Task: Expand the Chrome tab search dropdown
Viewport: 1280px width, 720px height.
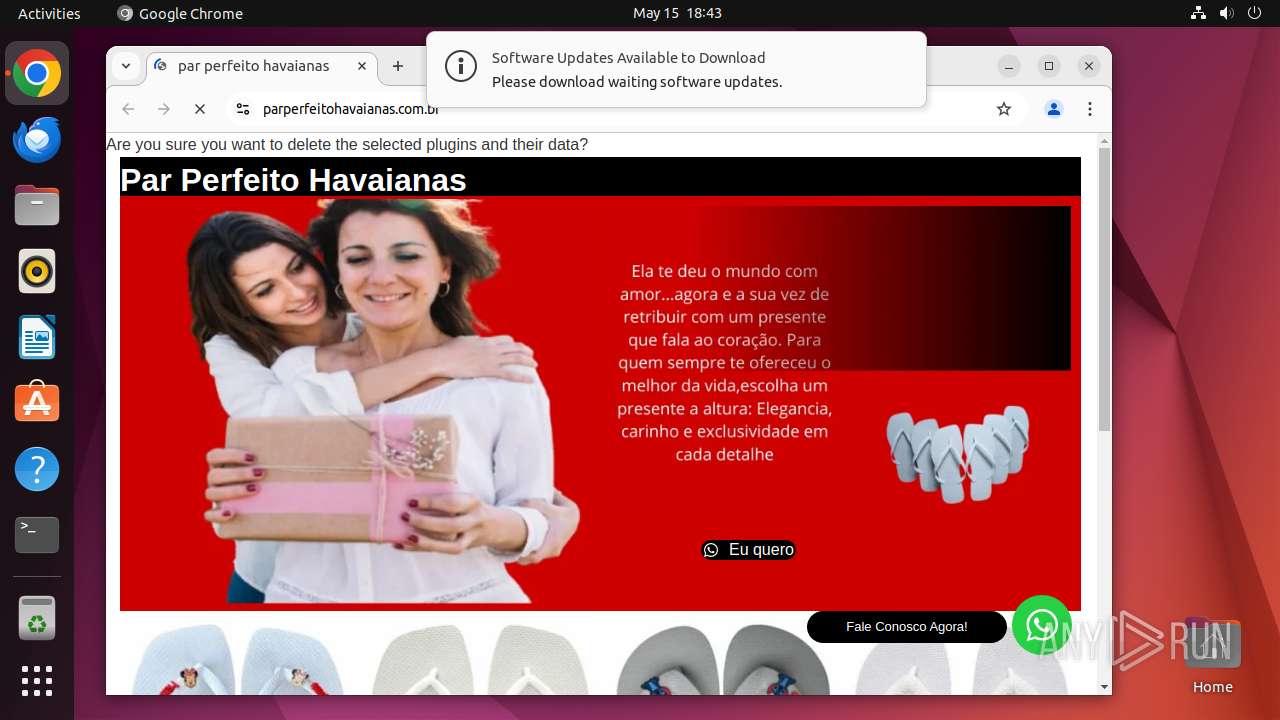Action: pyautogui.click(x=126, y=66)
